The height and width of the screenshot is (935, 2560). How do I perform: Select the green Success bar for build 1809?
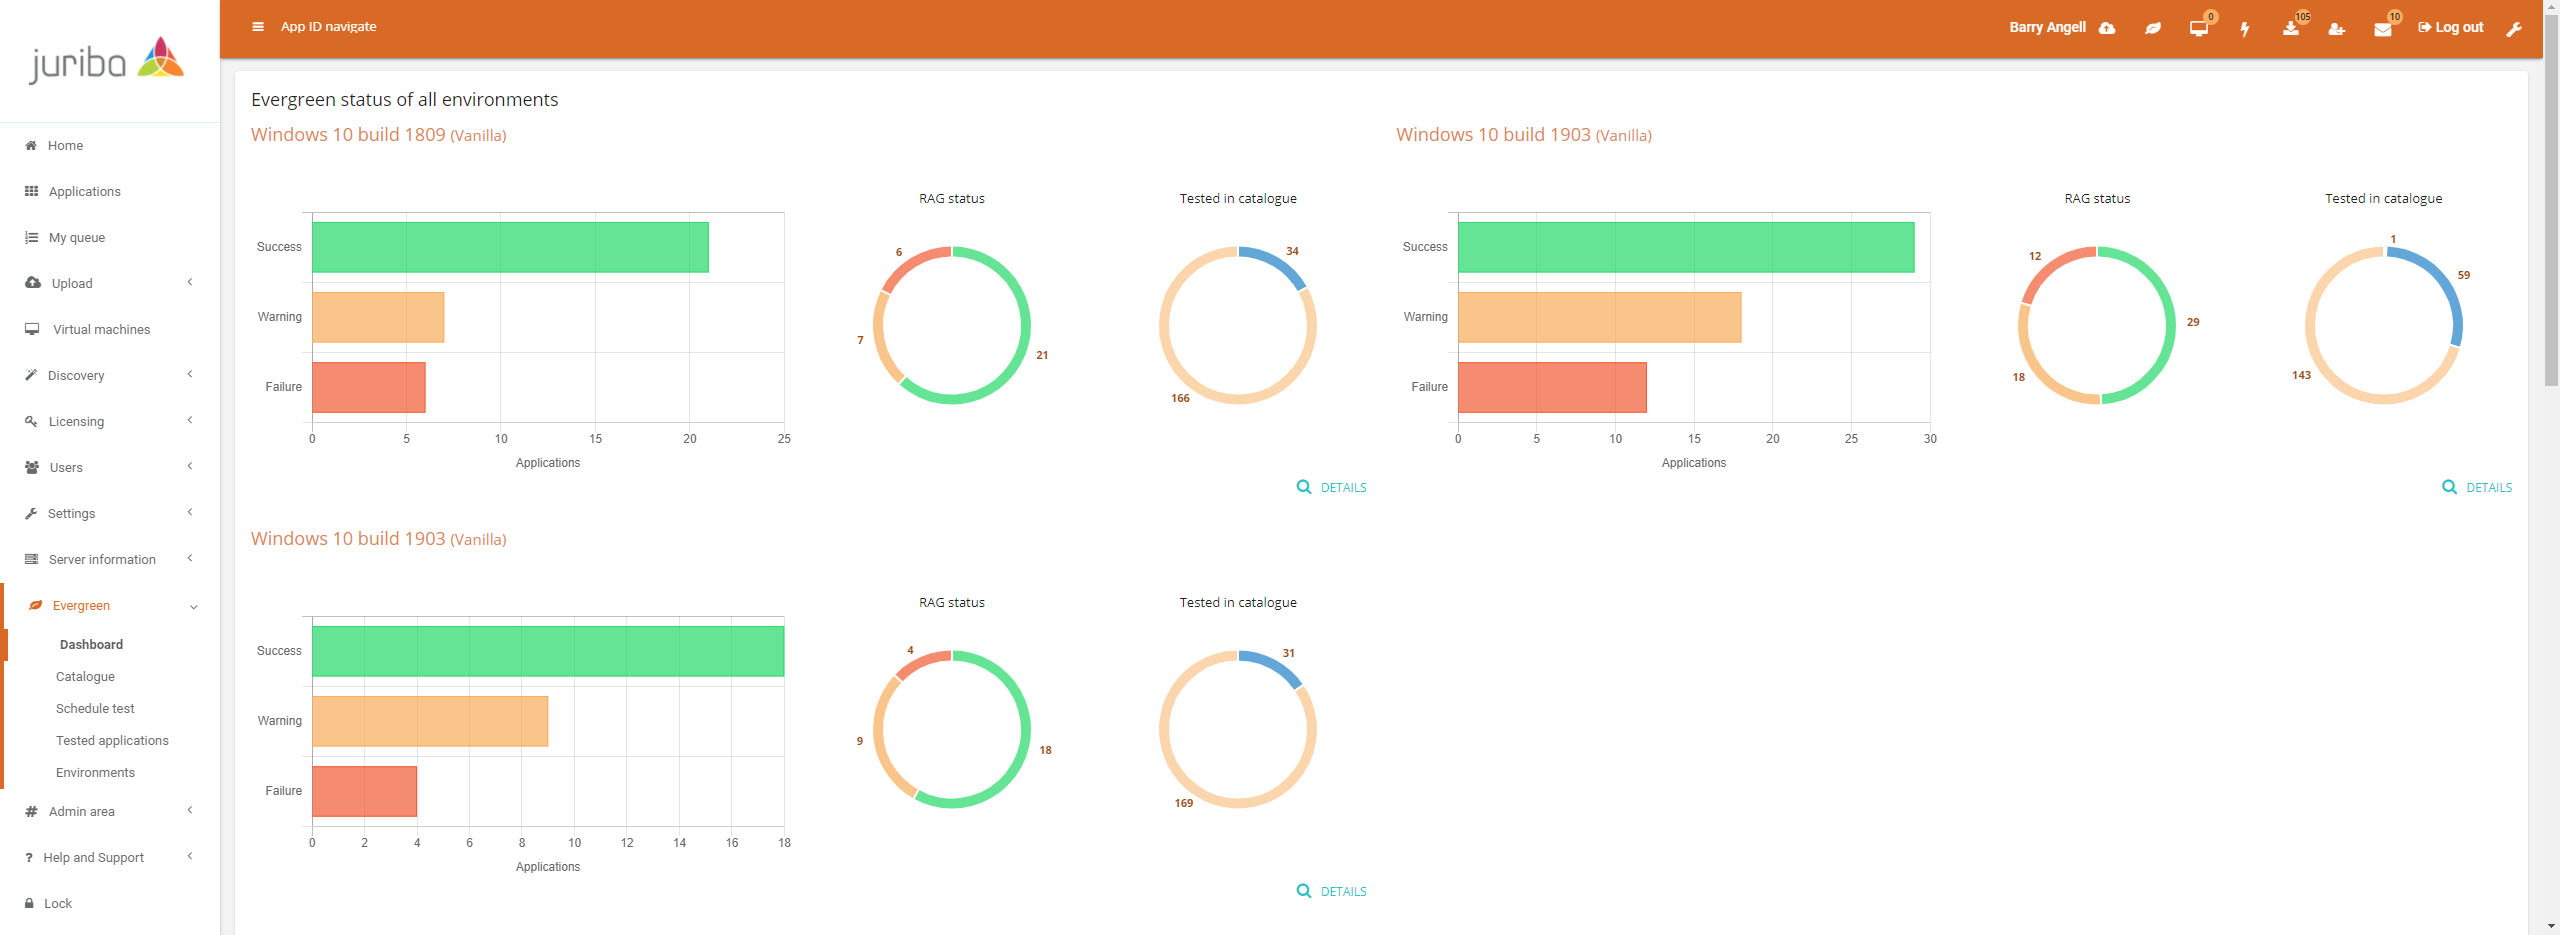point(510,246)
